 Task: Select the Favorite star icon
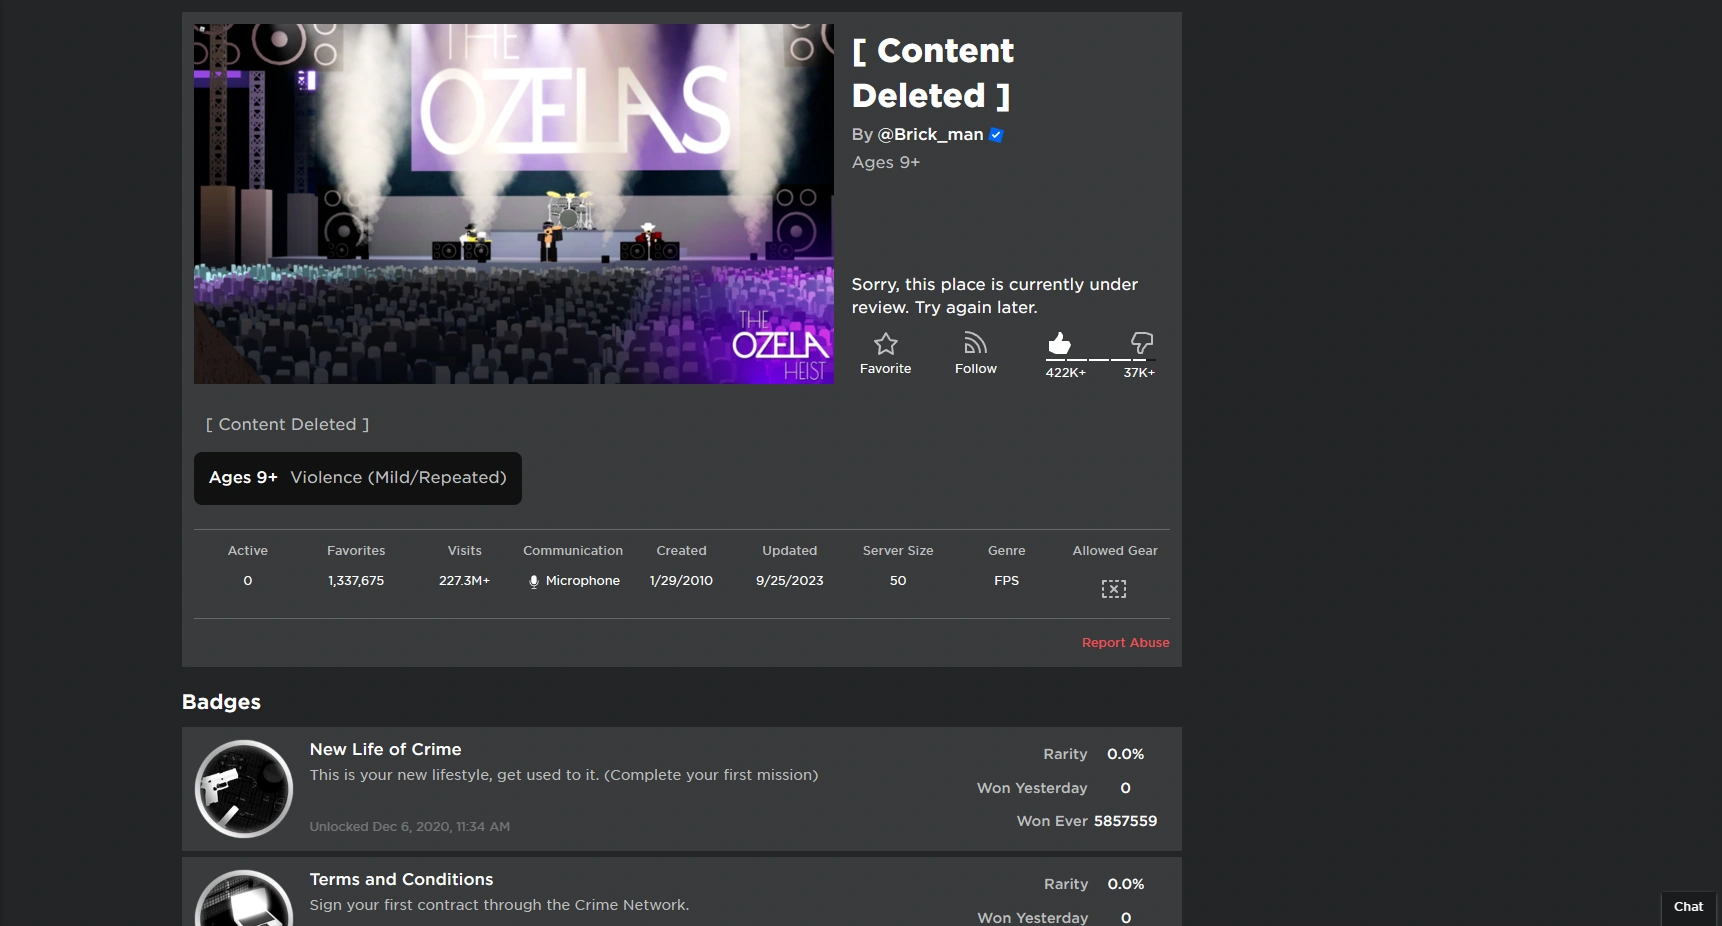885,344
